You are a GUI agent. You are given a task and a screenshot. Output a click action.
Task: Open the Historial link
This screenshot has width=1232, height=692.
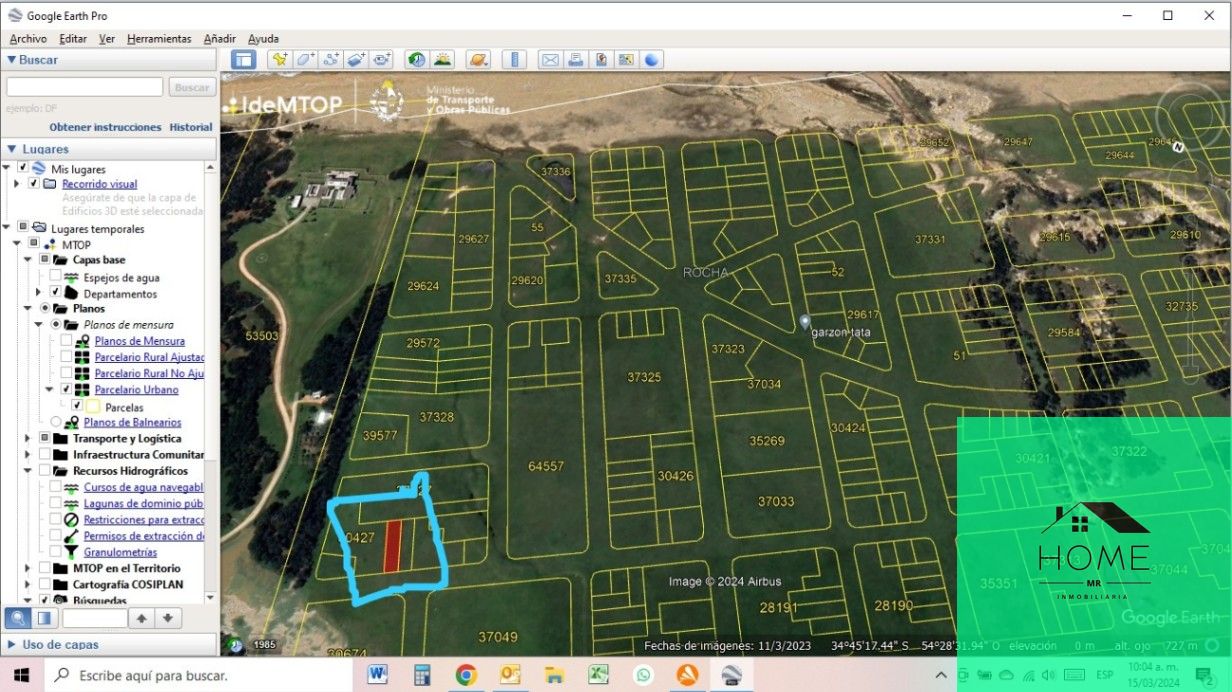pos(191,127)
